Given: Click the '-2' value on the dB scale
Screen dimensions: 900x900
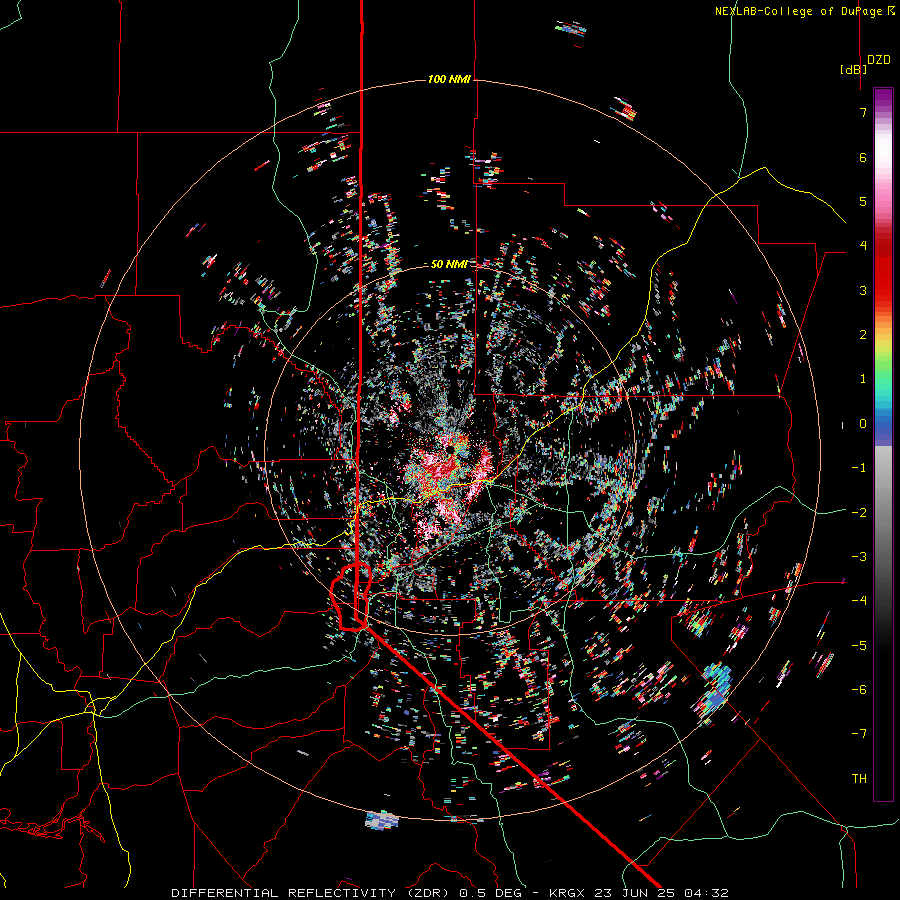Looking at the screenshot, I should coord(859,512).
